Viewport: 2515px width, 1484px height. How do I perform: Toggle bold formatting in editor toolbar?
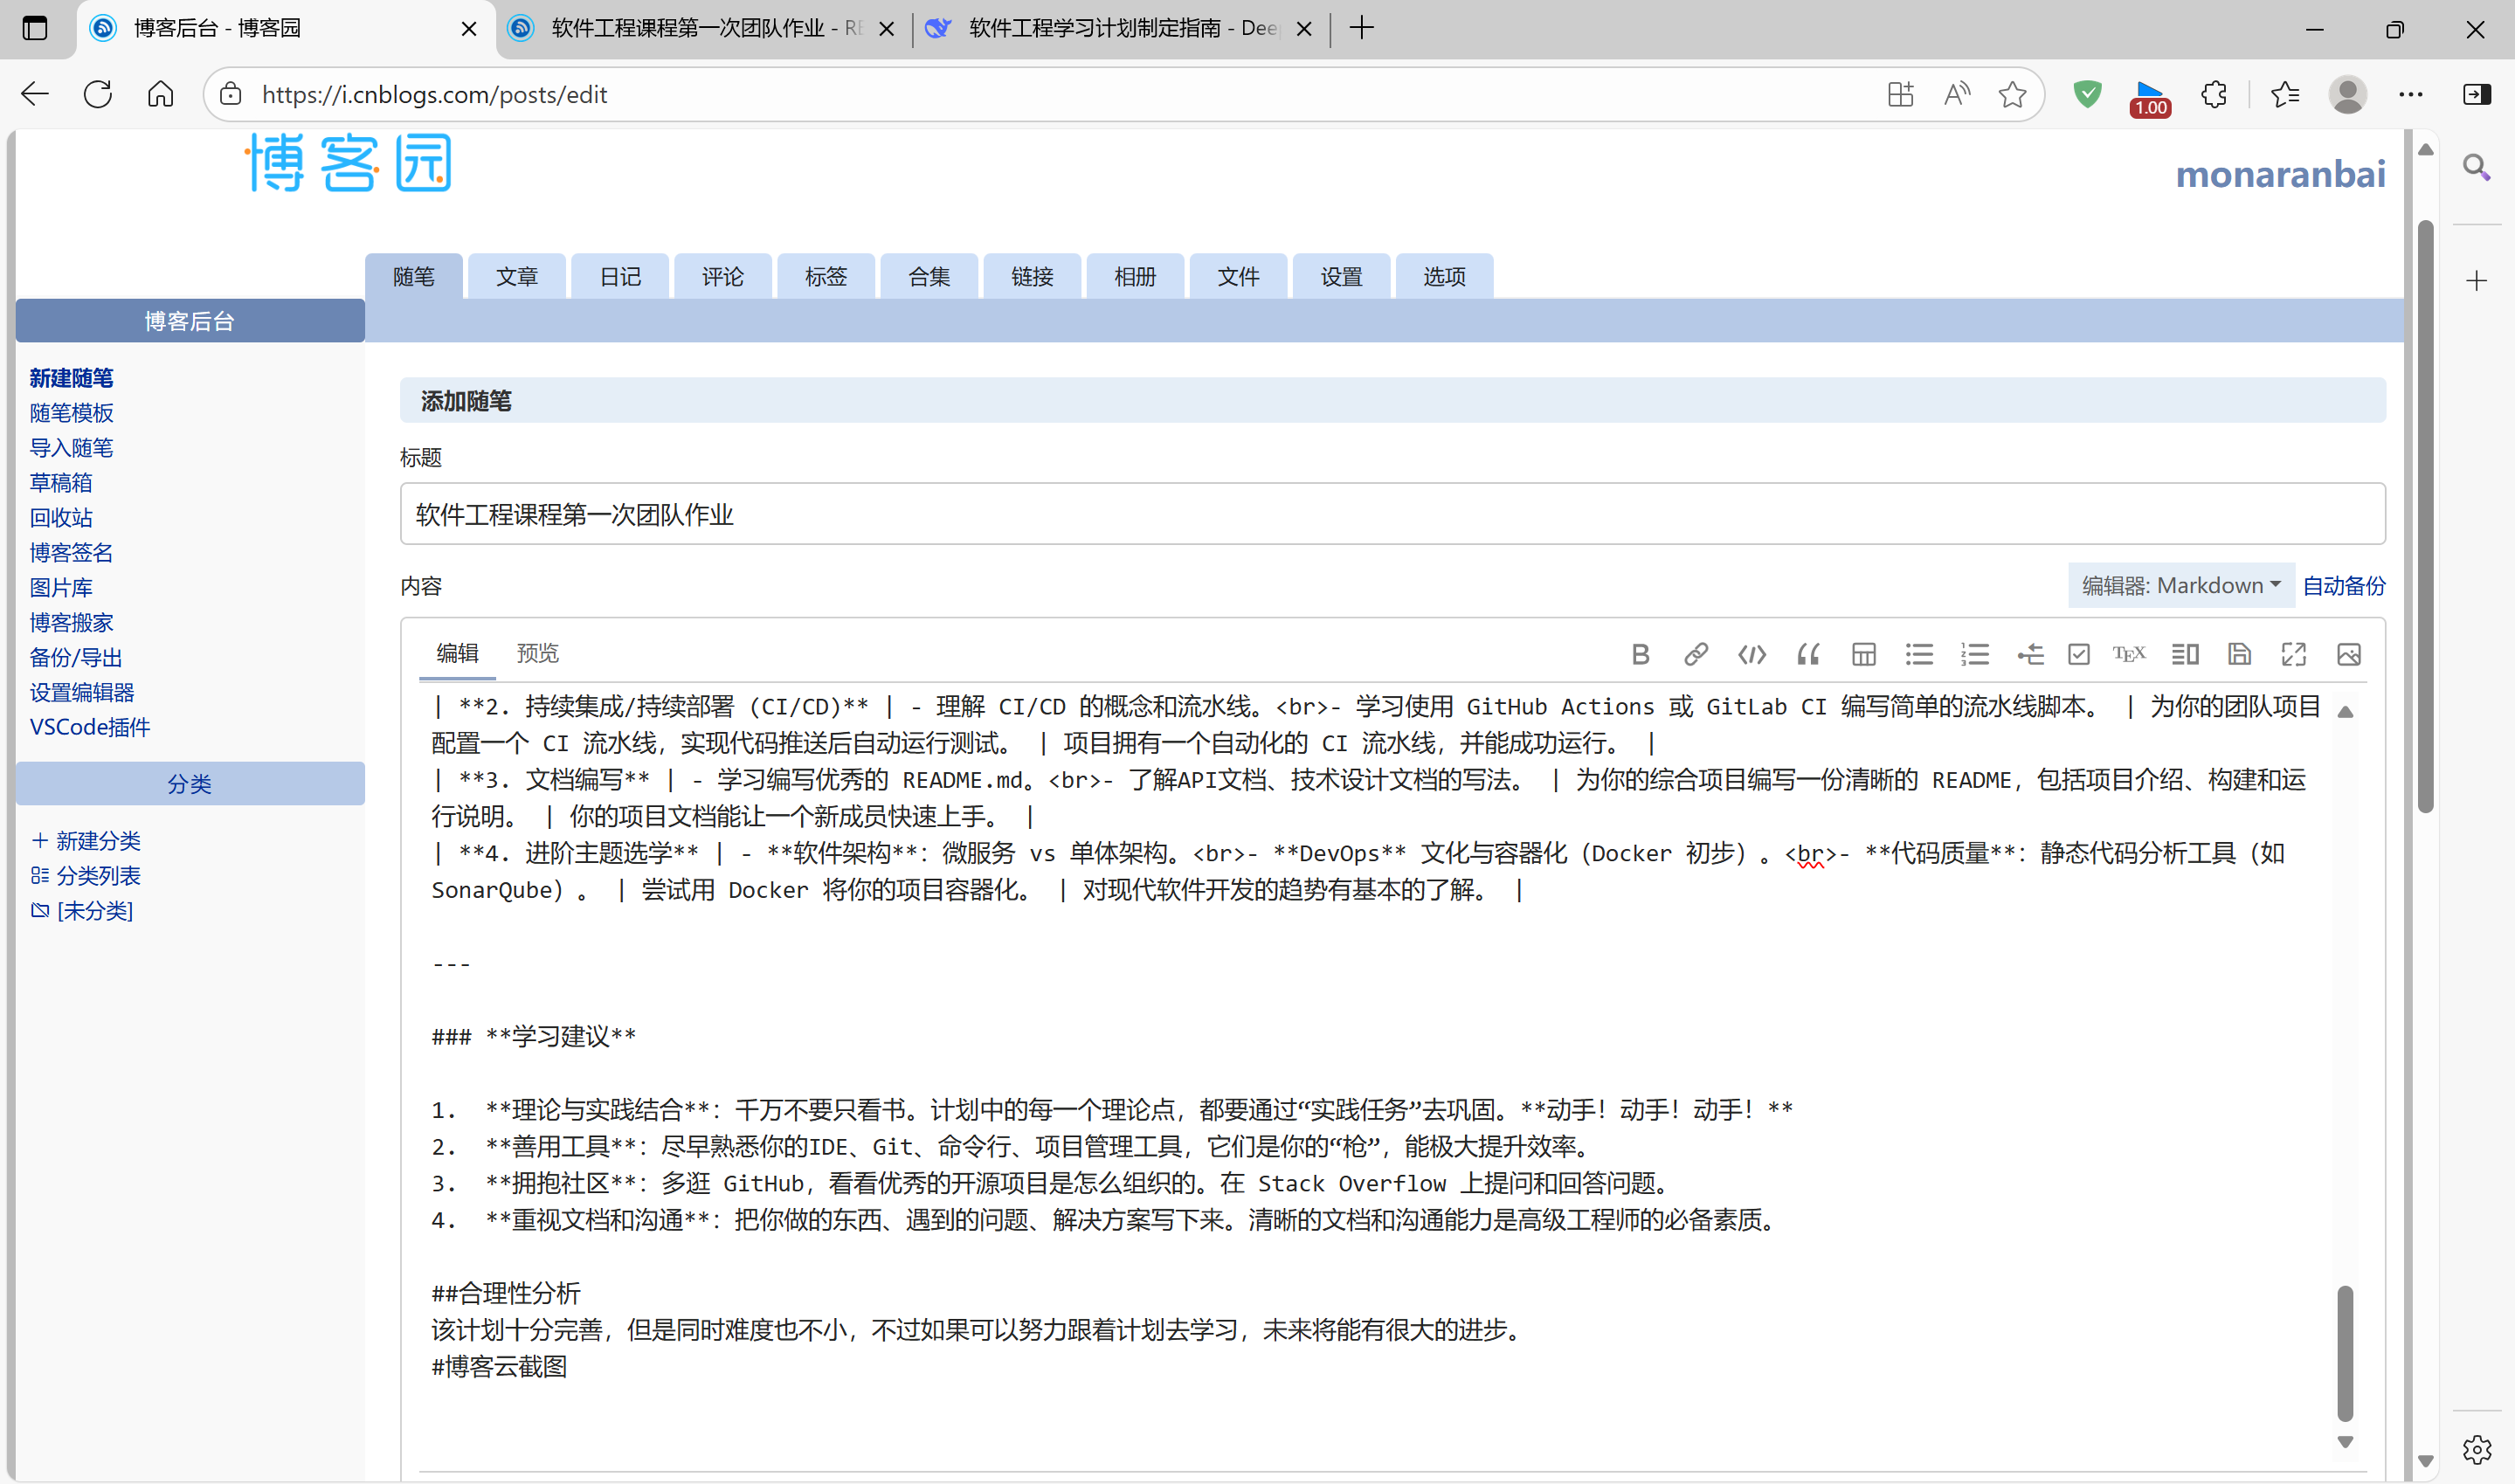(x=1640, y=654)
